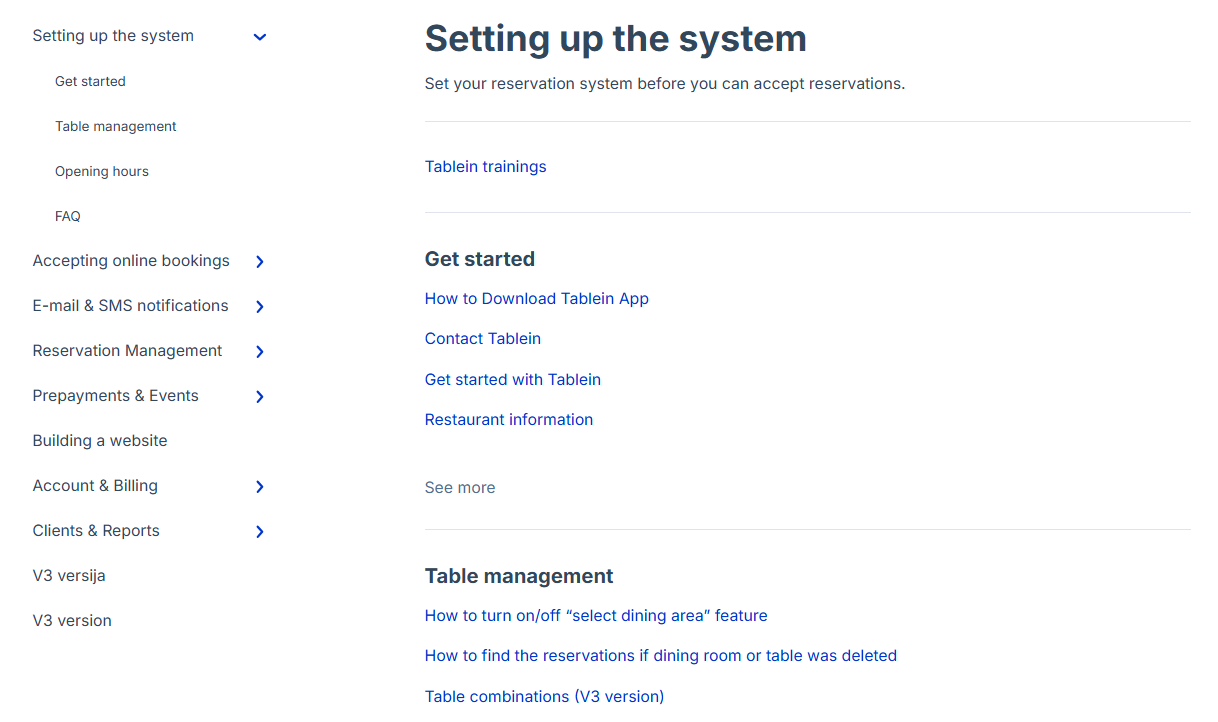Open V3 version sidebar item
The width and height of the screenshot is (1218, 722).
[72, 621]
